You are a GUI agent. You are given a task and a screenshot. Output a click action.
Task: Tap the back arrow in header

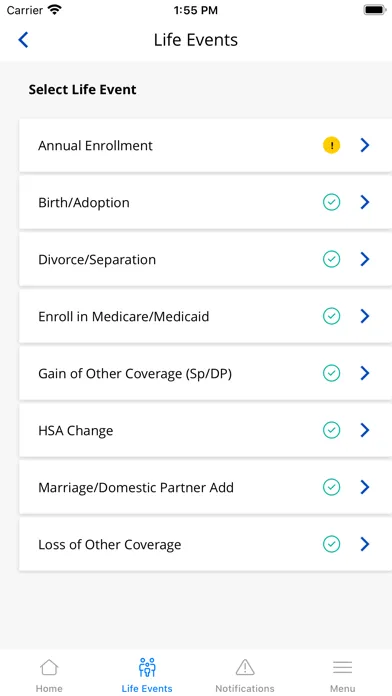[23, 40]
